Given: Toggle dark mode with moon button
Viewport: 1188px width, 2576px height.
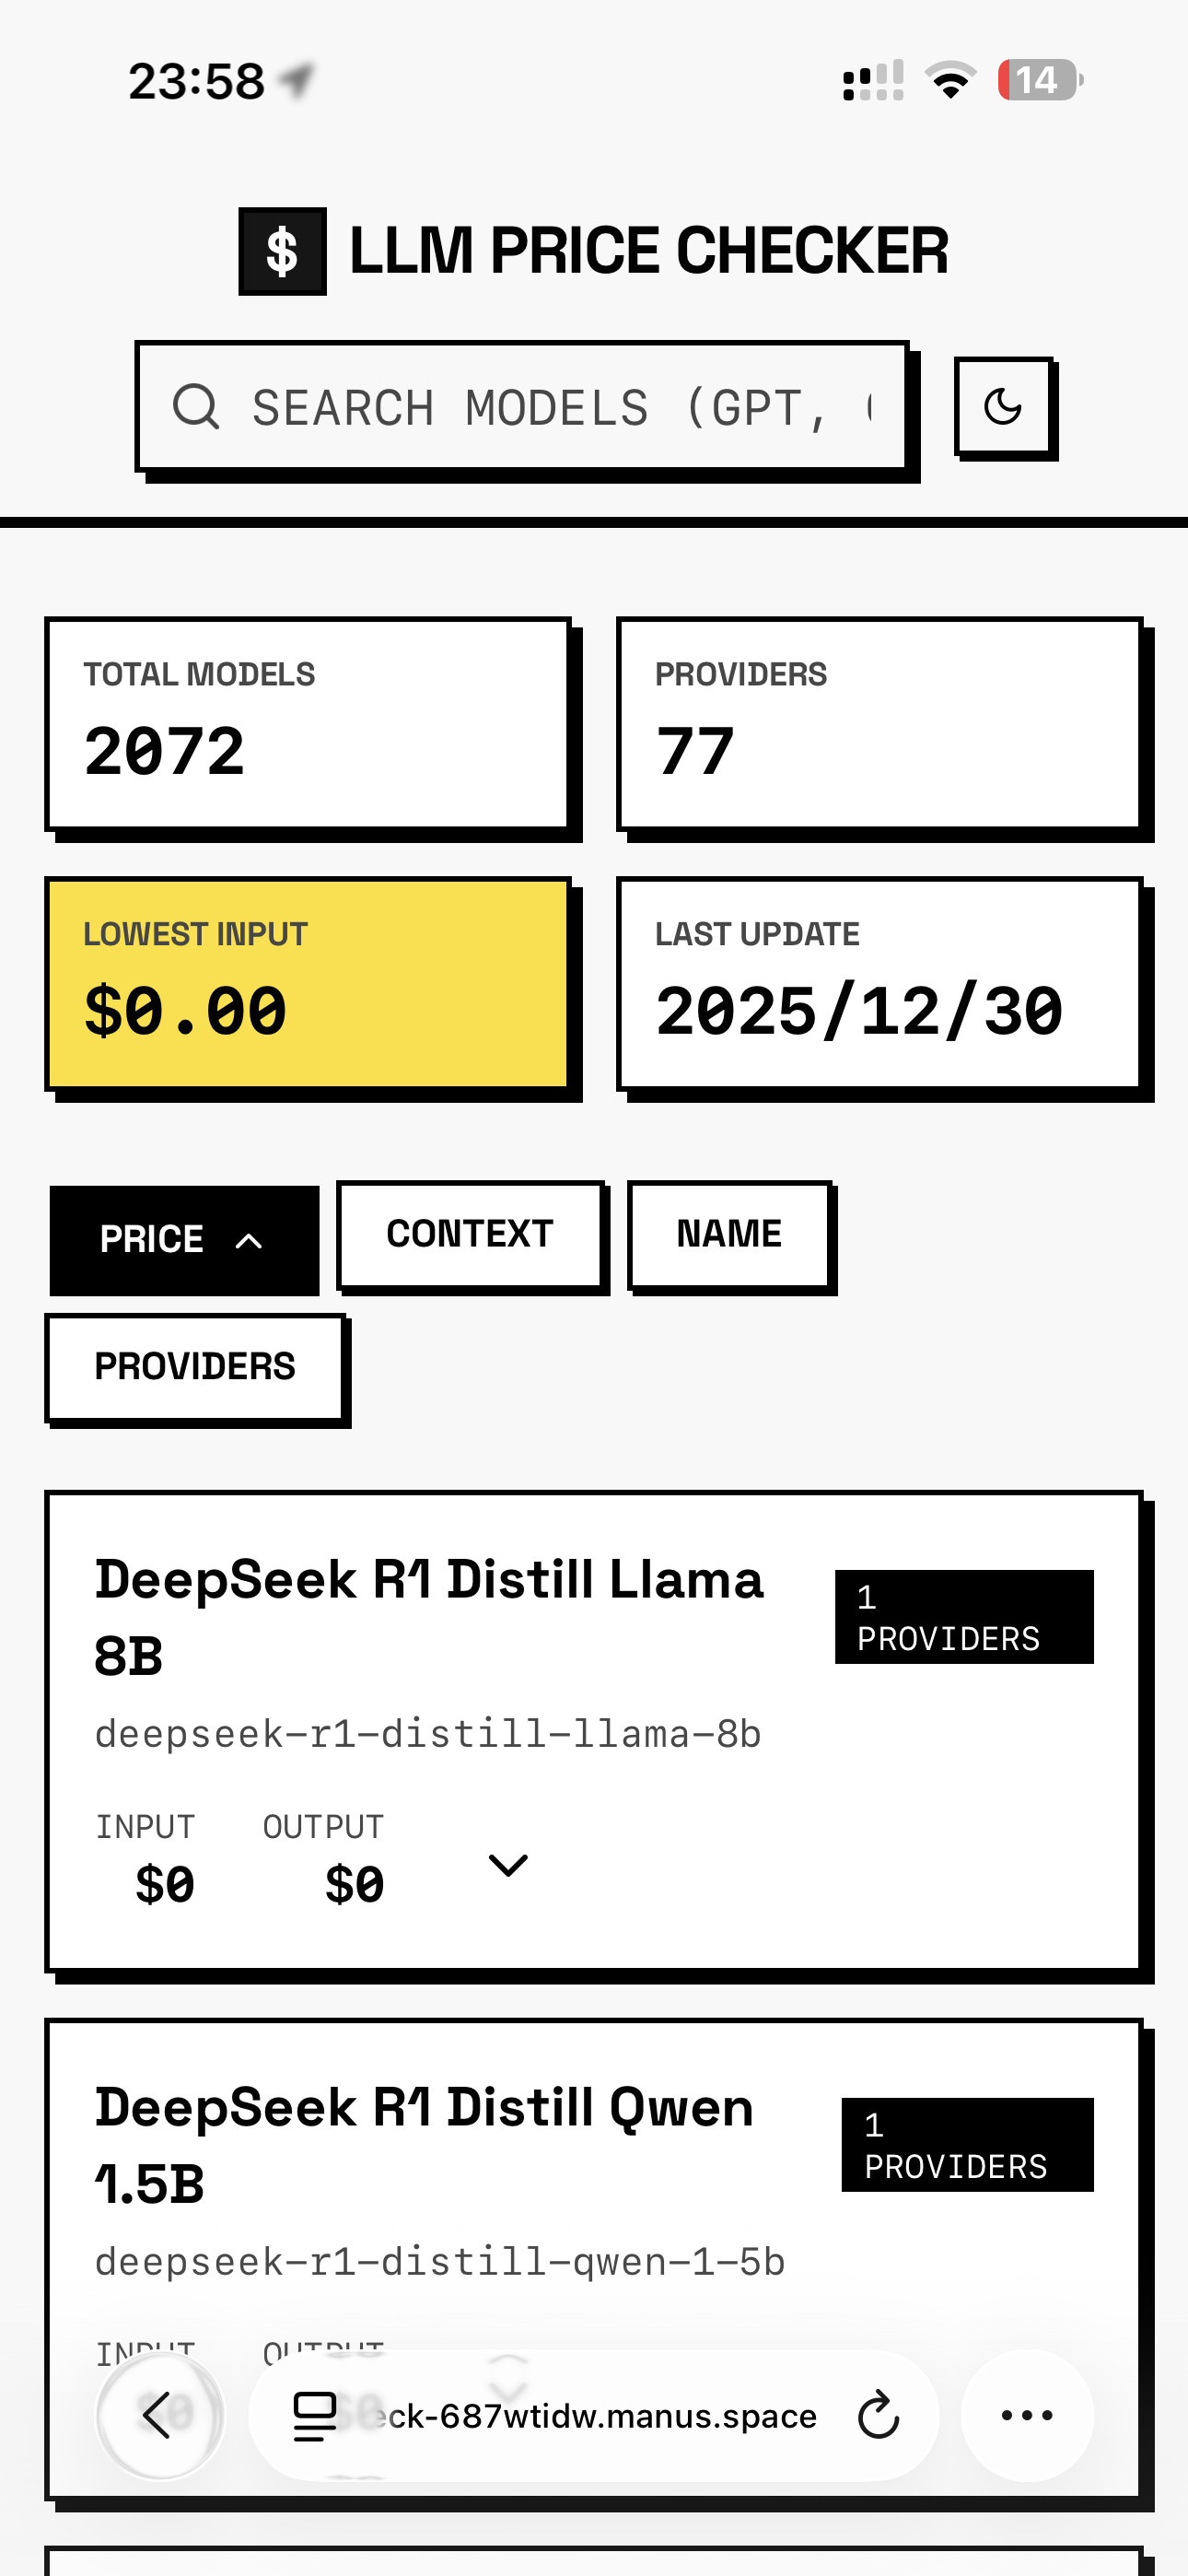Looking at the screenshot, I should point(1003,407).
